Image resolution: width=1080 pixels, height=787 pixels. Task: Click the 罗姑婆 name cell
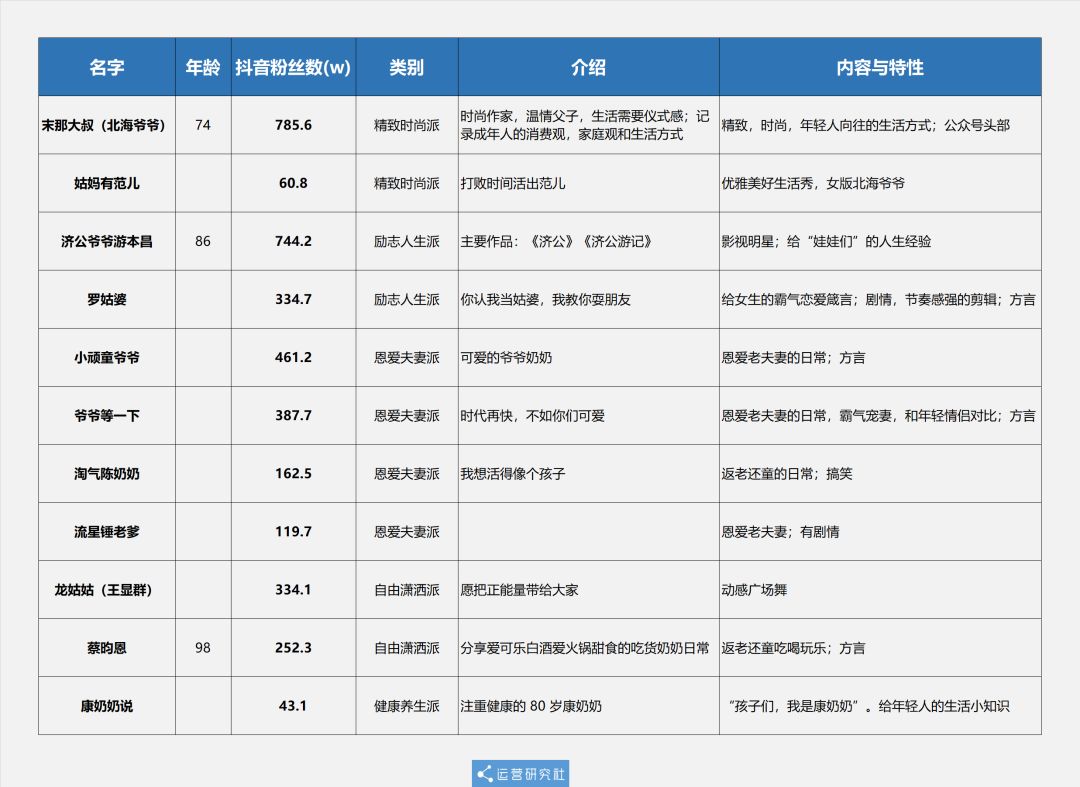107,299
